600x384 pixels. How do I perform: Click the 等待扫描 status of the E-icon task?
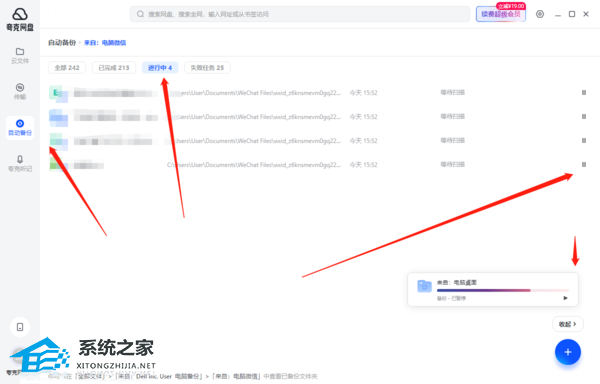point(452,93)
